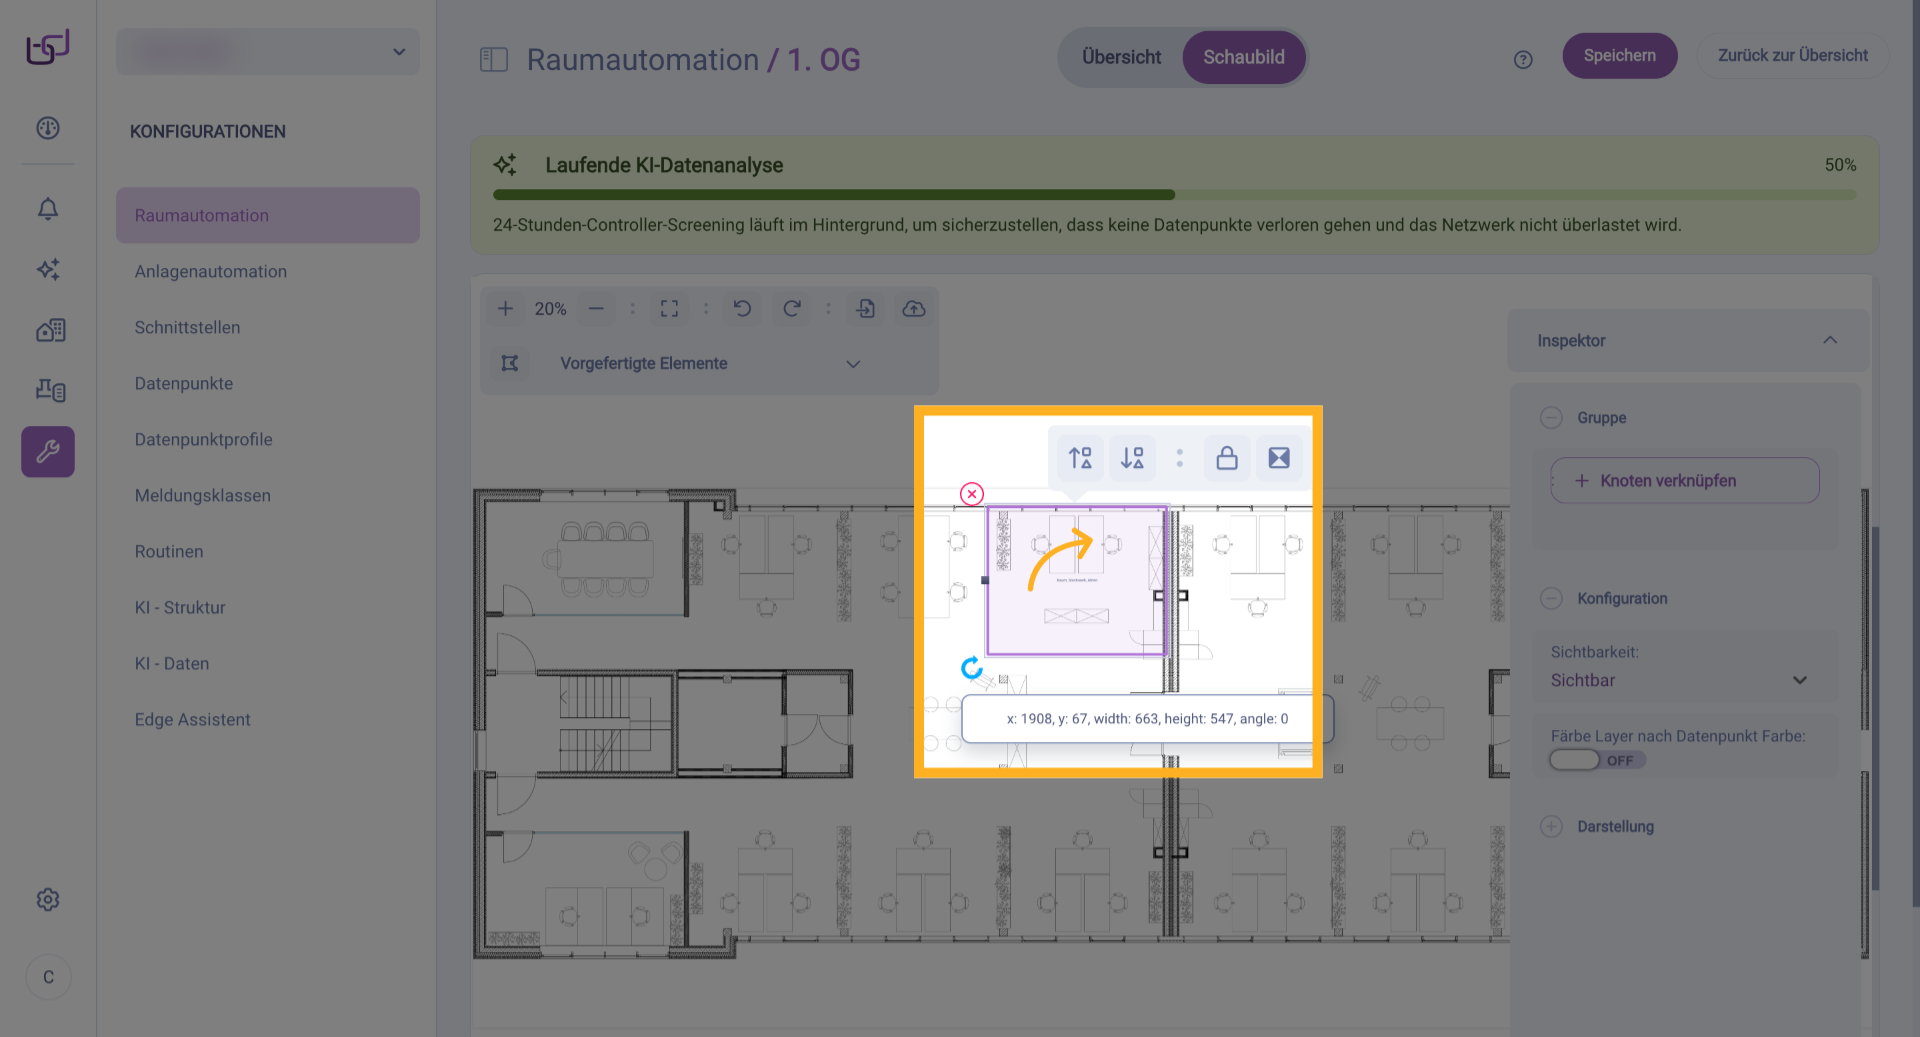Zoom in using the plus icon
The image size is (1920, 1037).
506,309
